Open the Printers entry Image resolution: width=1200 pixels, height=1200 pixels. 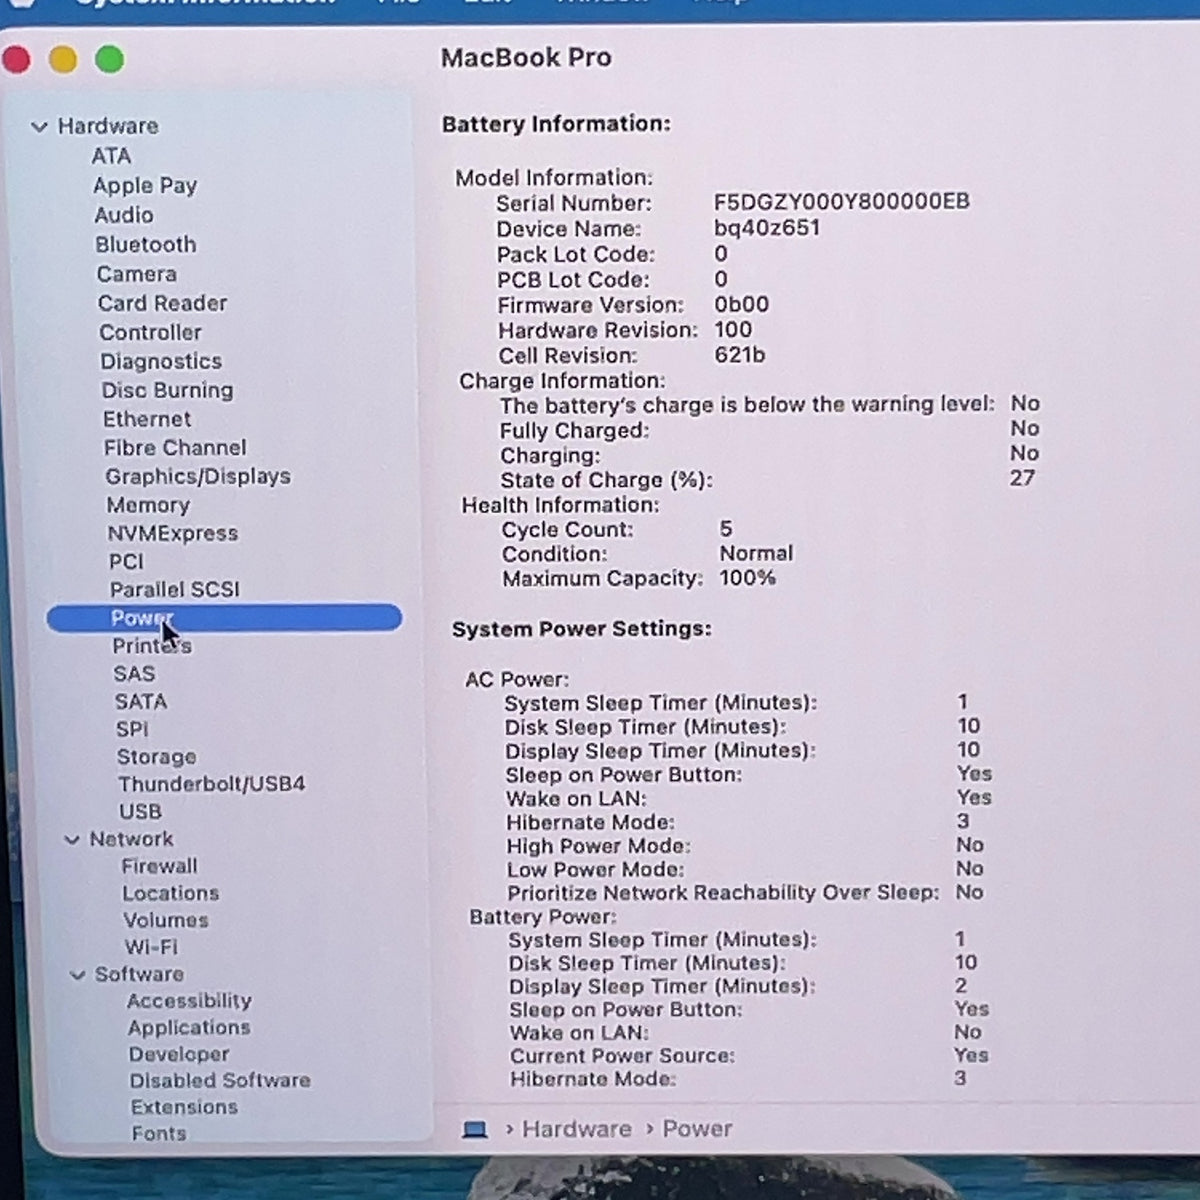[x=152, y=646]
